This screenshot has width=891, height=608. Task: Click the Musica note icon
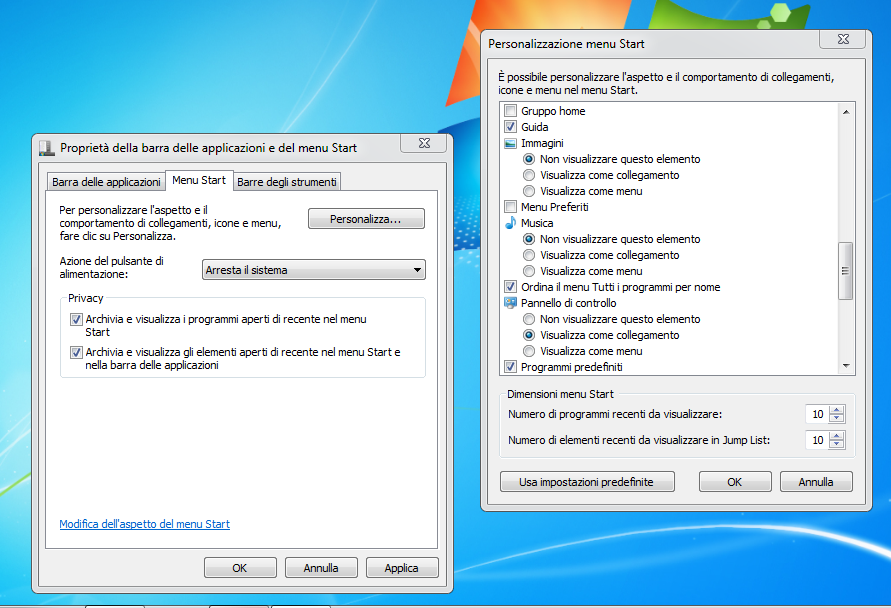point(510,223)
